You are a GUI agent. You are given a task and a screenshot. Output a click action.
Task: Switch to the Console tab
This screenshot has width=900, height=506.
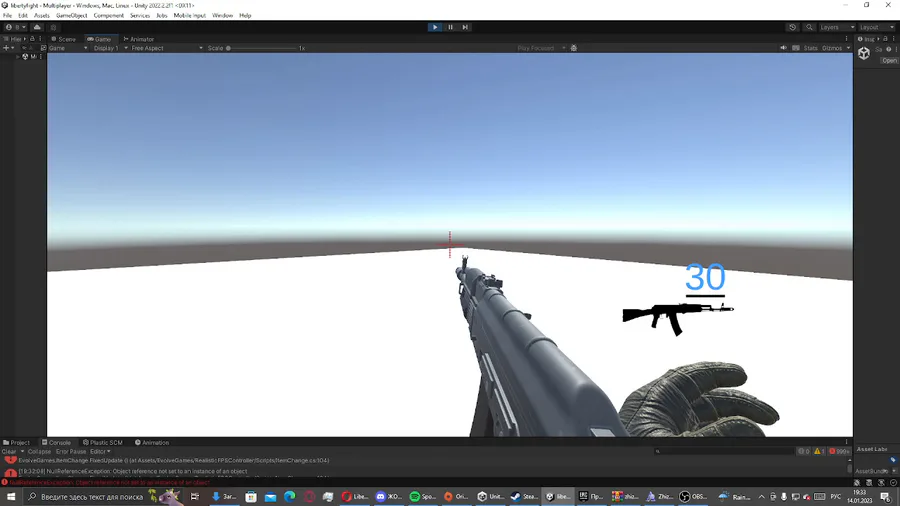(x=56, y=442)
